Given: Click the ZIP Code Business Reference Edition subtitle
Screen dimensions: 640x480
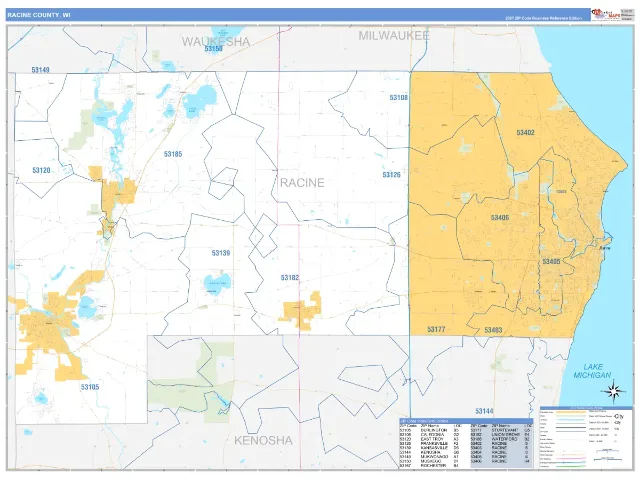Looking at the screenshot, I should [543, 18].
